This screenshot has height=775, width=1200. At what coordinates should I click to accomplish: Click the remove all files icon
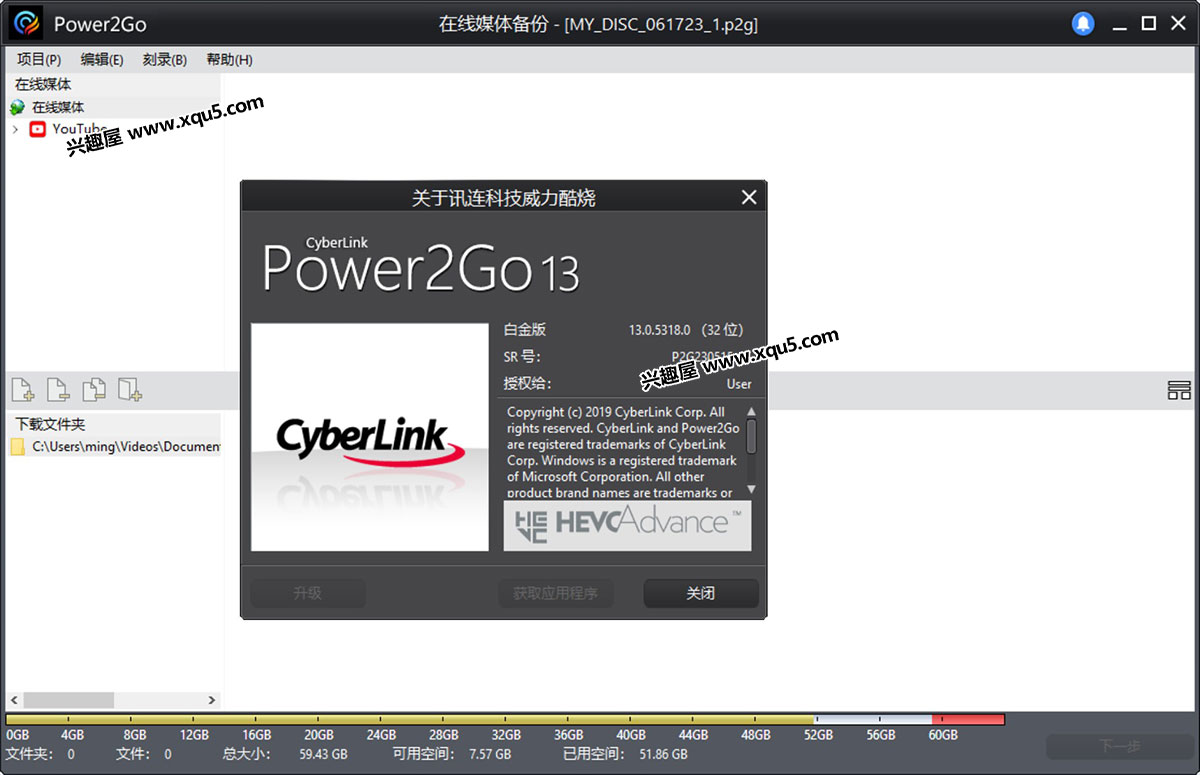94,389
